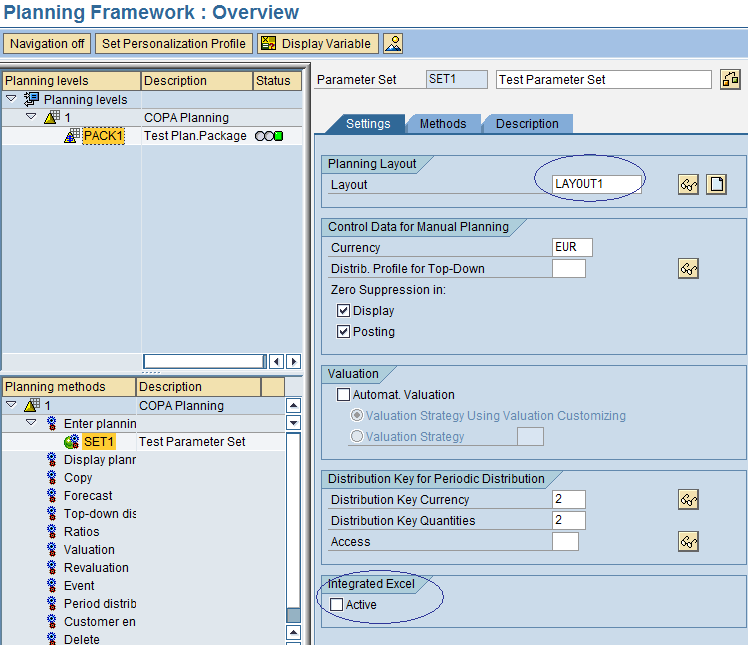748x645 pixels.
Task: Click glasses icon beside Access field
Action: 688,541
